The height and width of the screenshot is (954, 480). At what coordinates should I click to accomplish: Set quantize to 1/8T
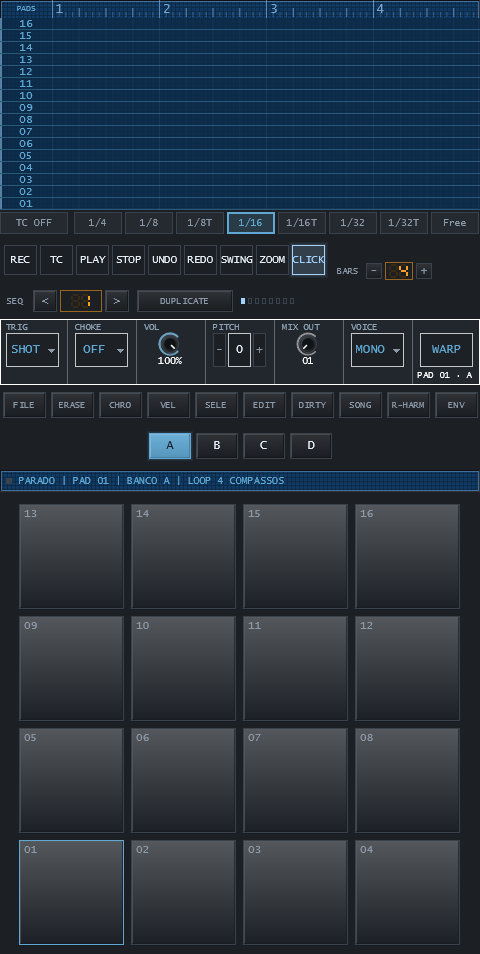(200, 223)
